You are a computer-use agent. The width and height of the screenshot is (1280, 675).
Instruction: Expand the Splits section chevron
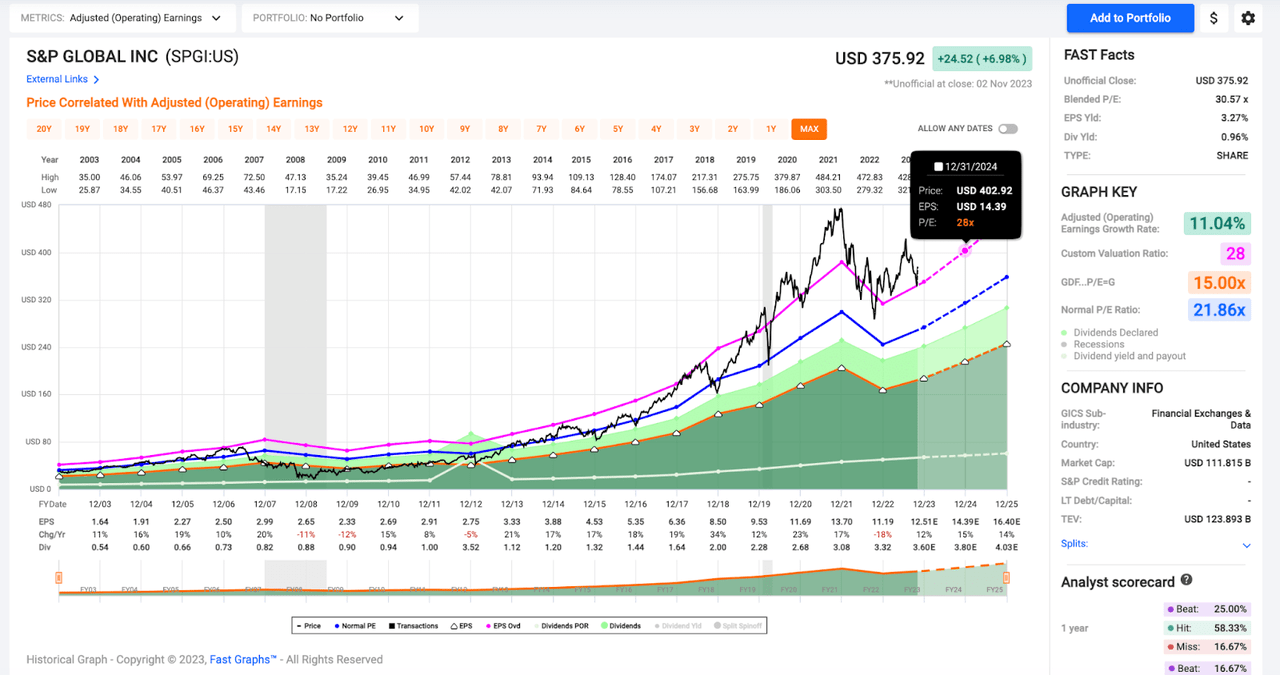(1245, 544)
